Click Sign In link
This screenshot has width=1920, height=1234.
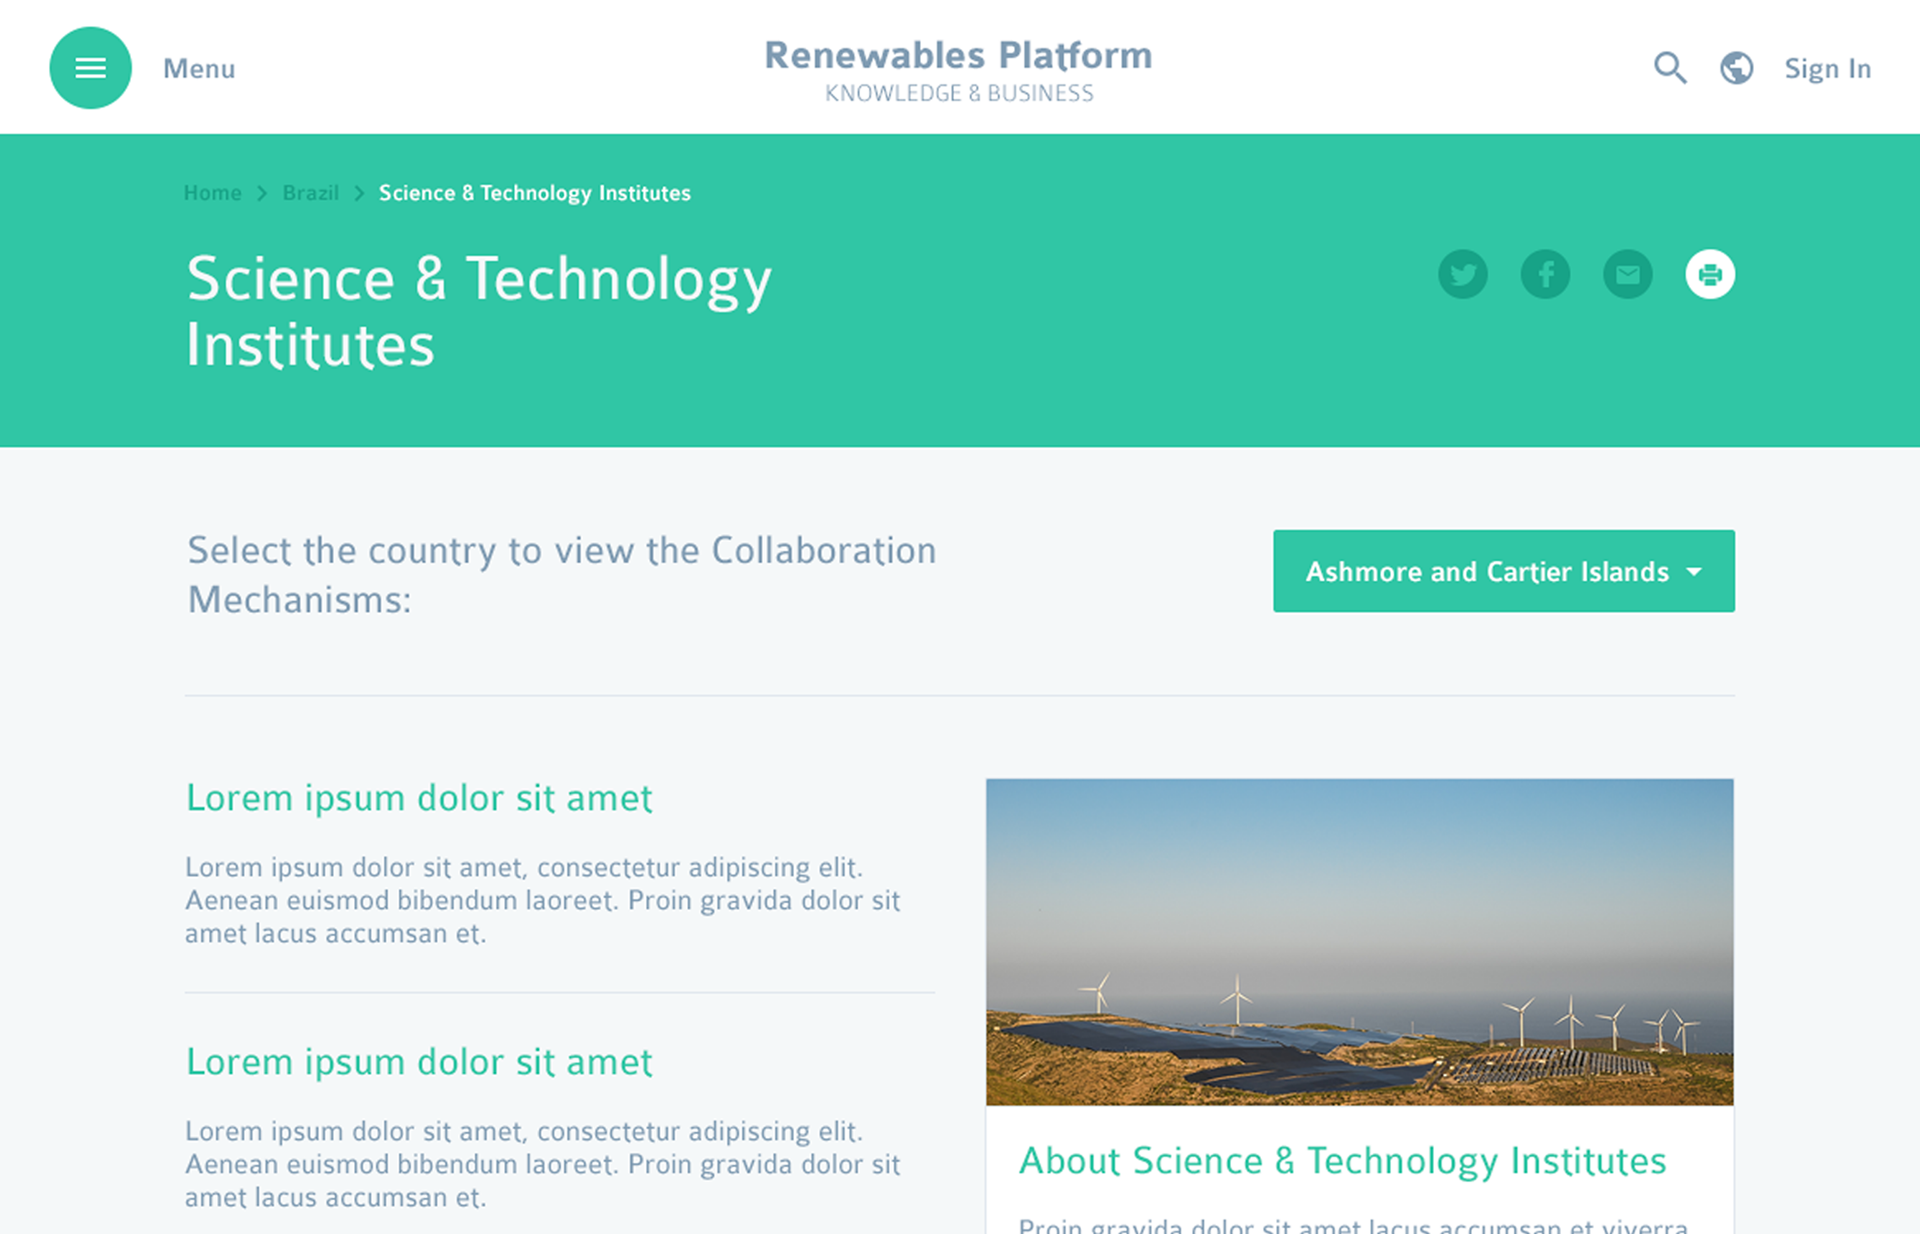pos(1827,69)
